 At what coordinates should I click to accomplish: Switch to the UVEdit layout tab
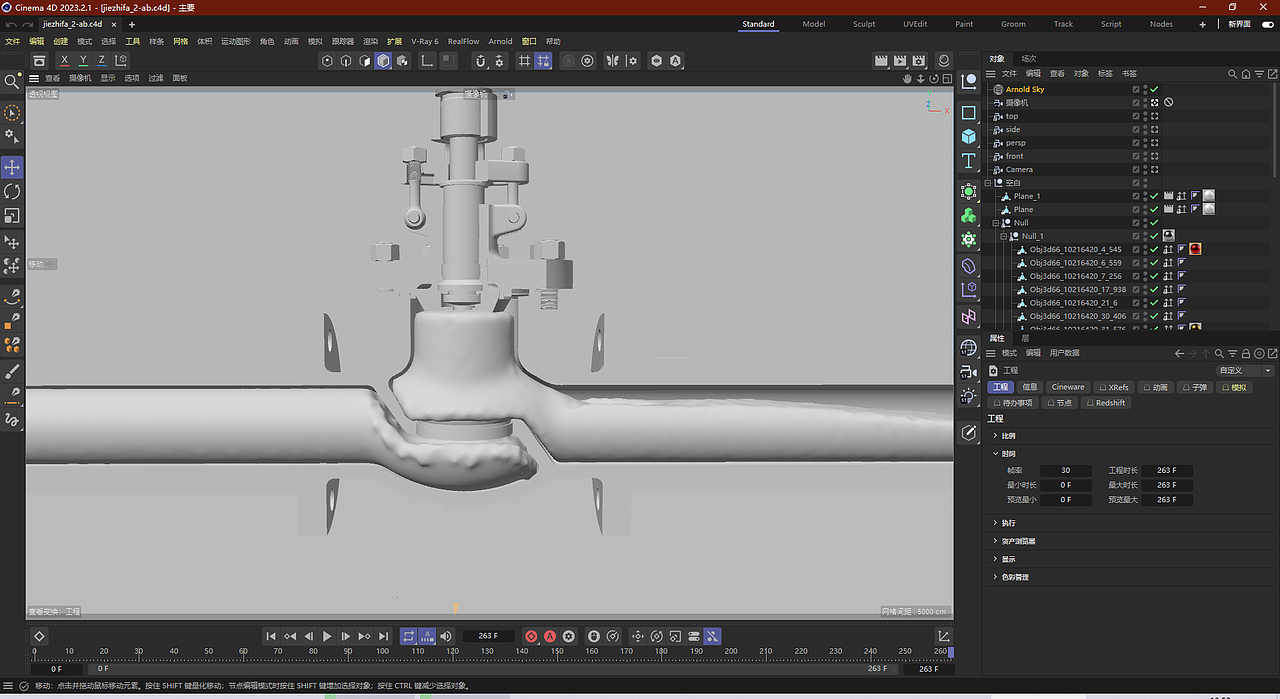coord(914,24)
